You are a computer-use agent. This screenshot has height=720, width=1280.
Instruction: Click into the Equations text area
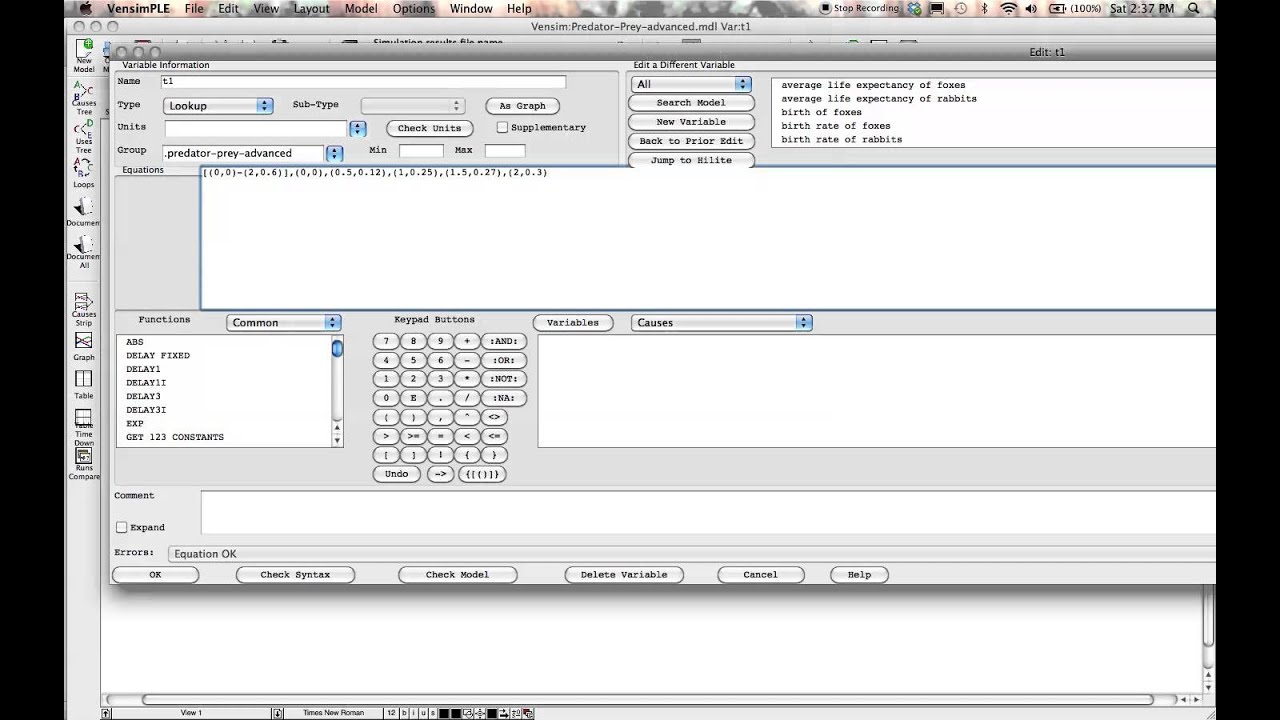[708, 238]
